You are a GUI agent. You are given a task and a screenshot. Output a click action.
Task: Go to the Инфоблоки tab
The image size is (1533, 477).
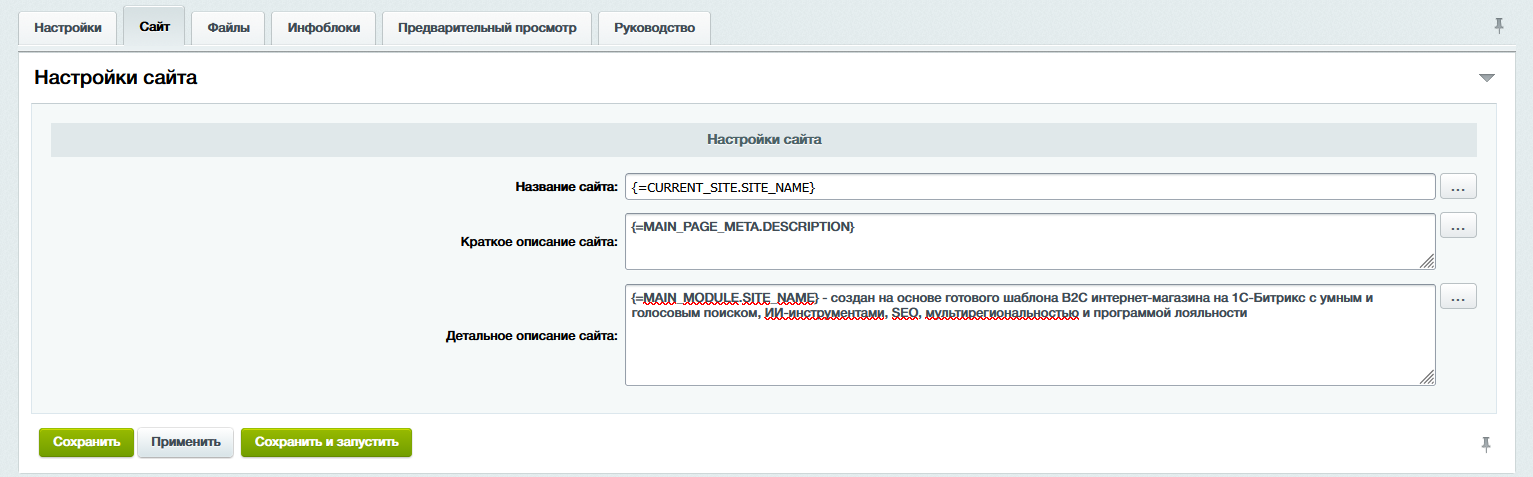[323, 28]
